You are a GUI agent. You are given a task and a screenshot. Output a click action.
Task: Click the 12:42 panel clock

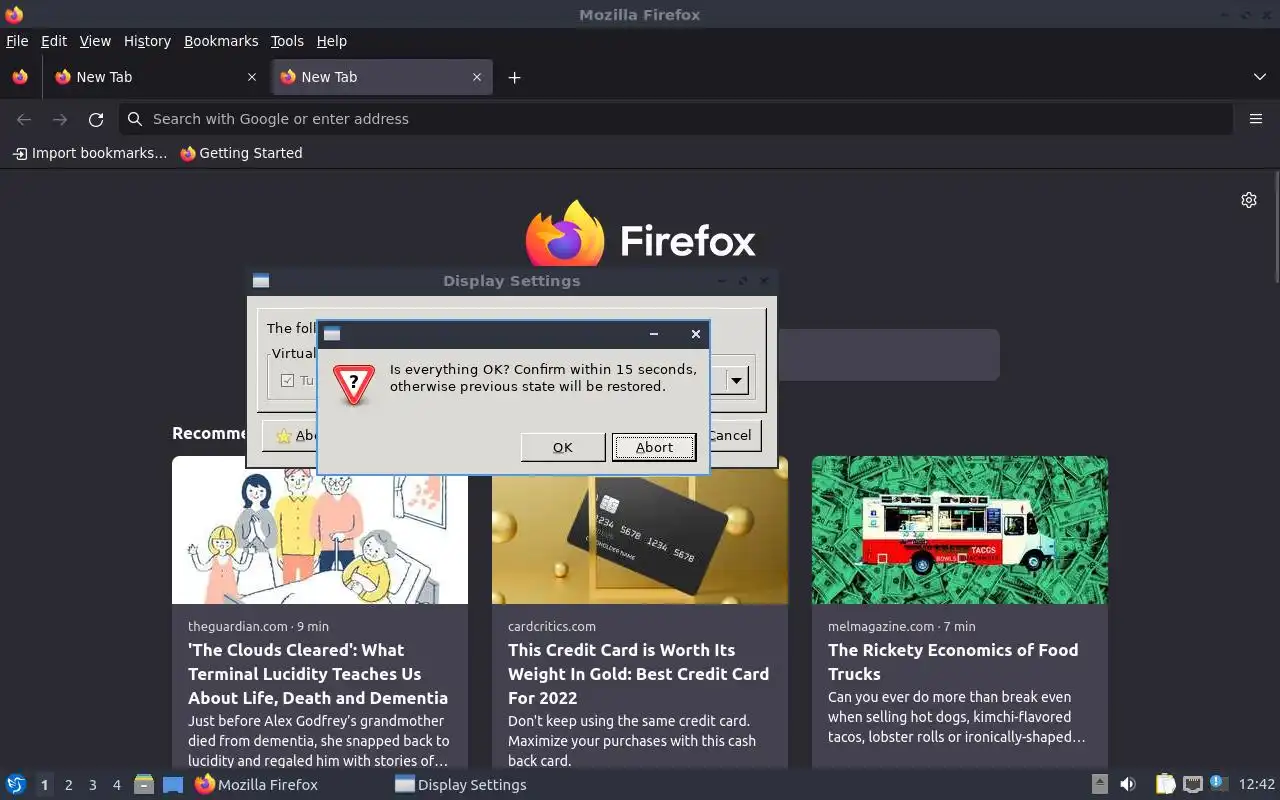pyautogui.click(x=1256, y=784)
